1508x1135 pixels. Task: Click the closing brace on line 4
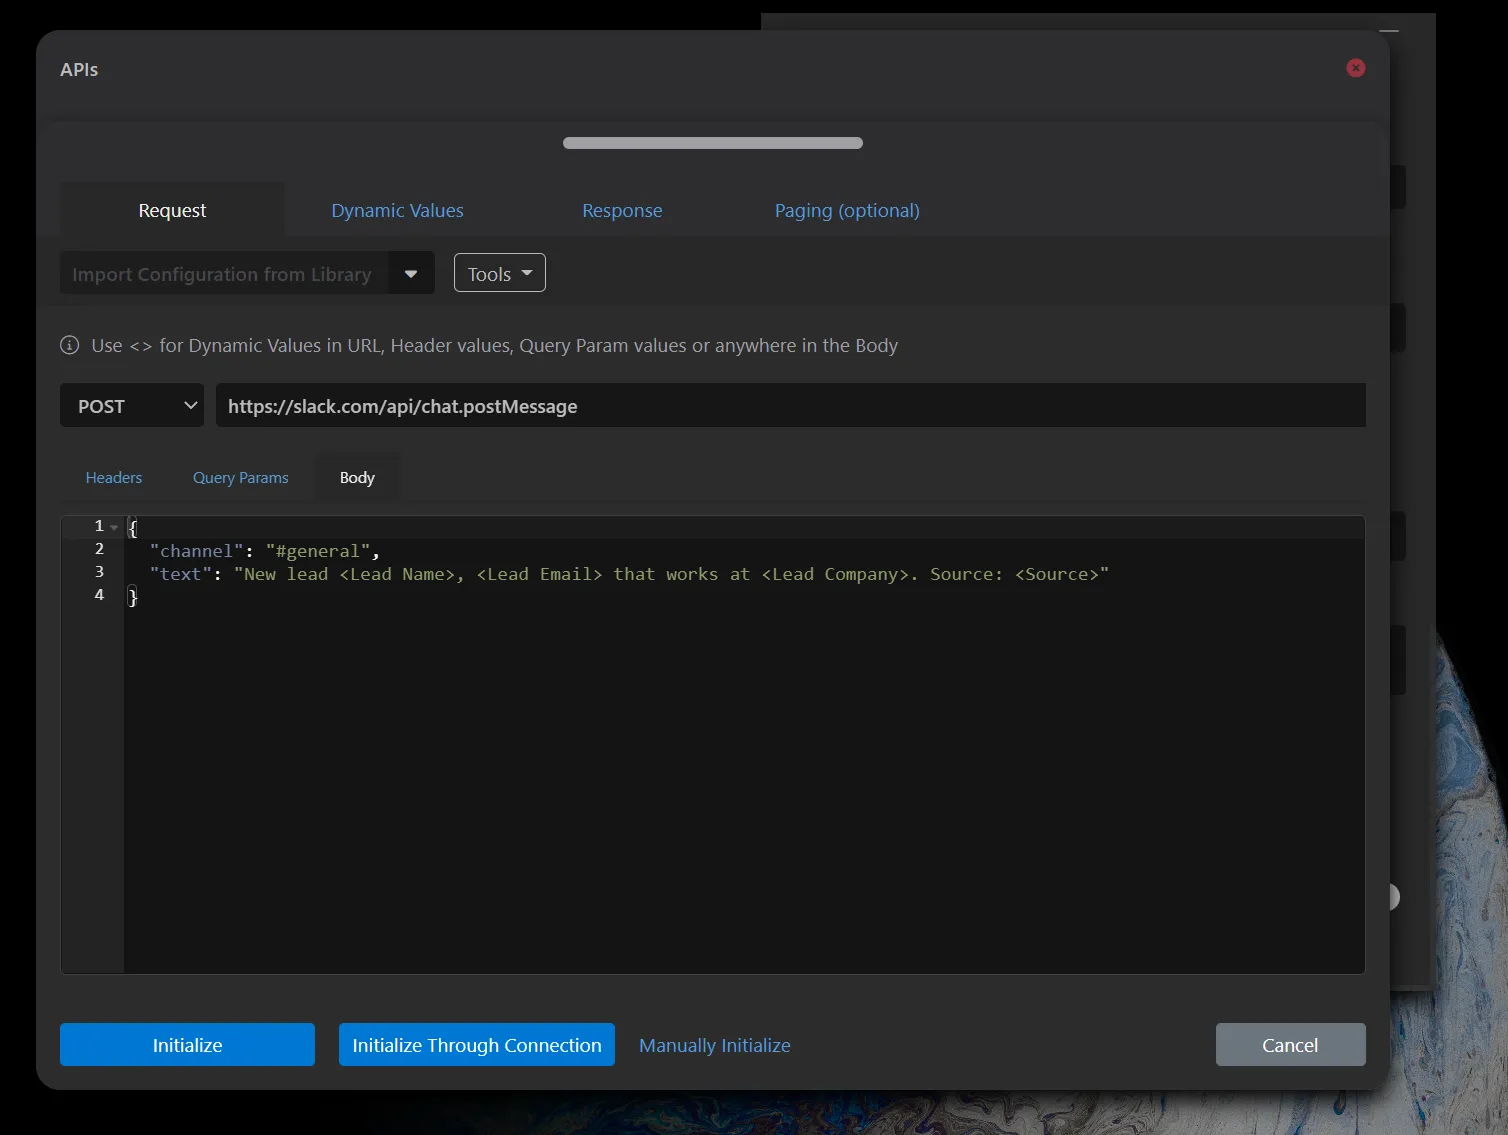tap(132, 597)
